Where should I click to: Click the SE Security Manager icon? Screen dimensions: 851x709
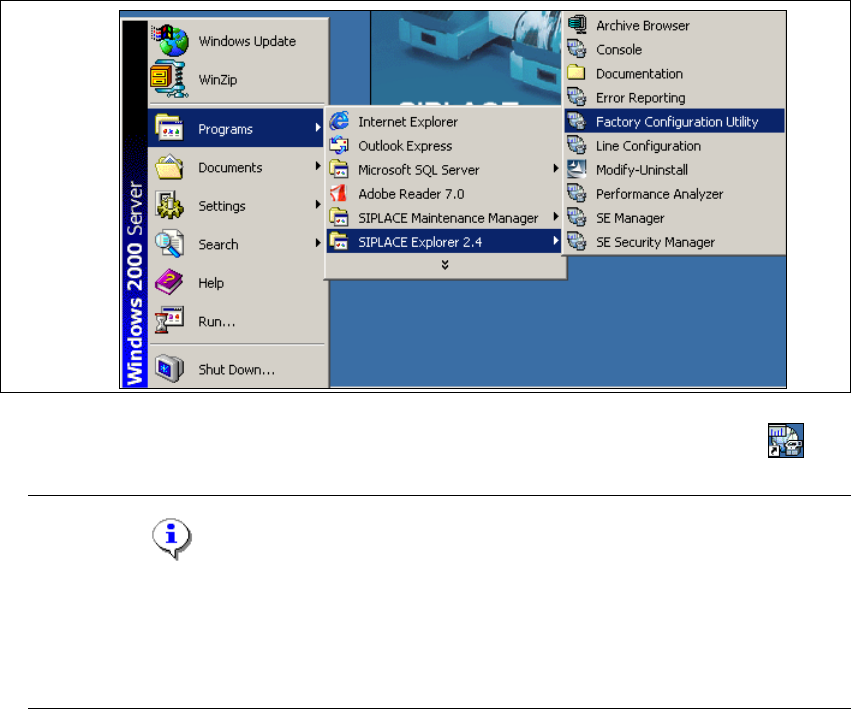click(577, 241)
